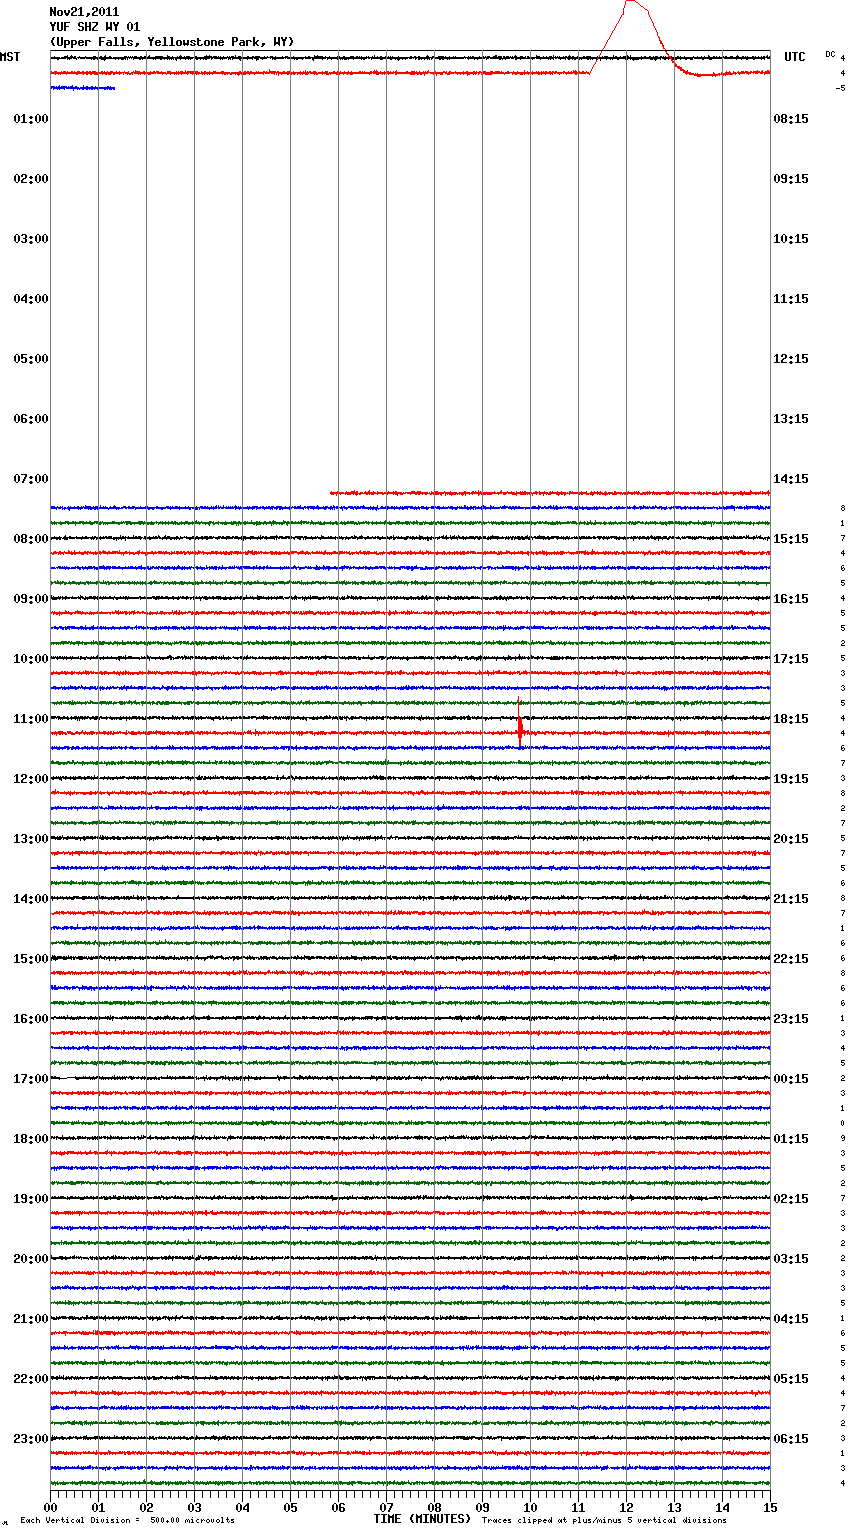Click the UTC column header

(x=795, y=57)
